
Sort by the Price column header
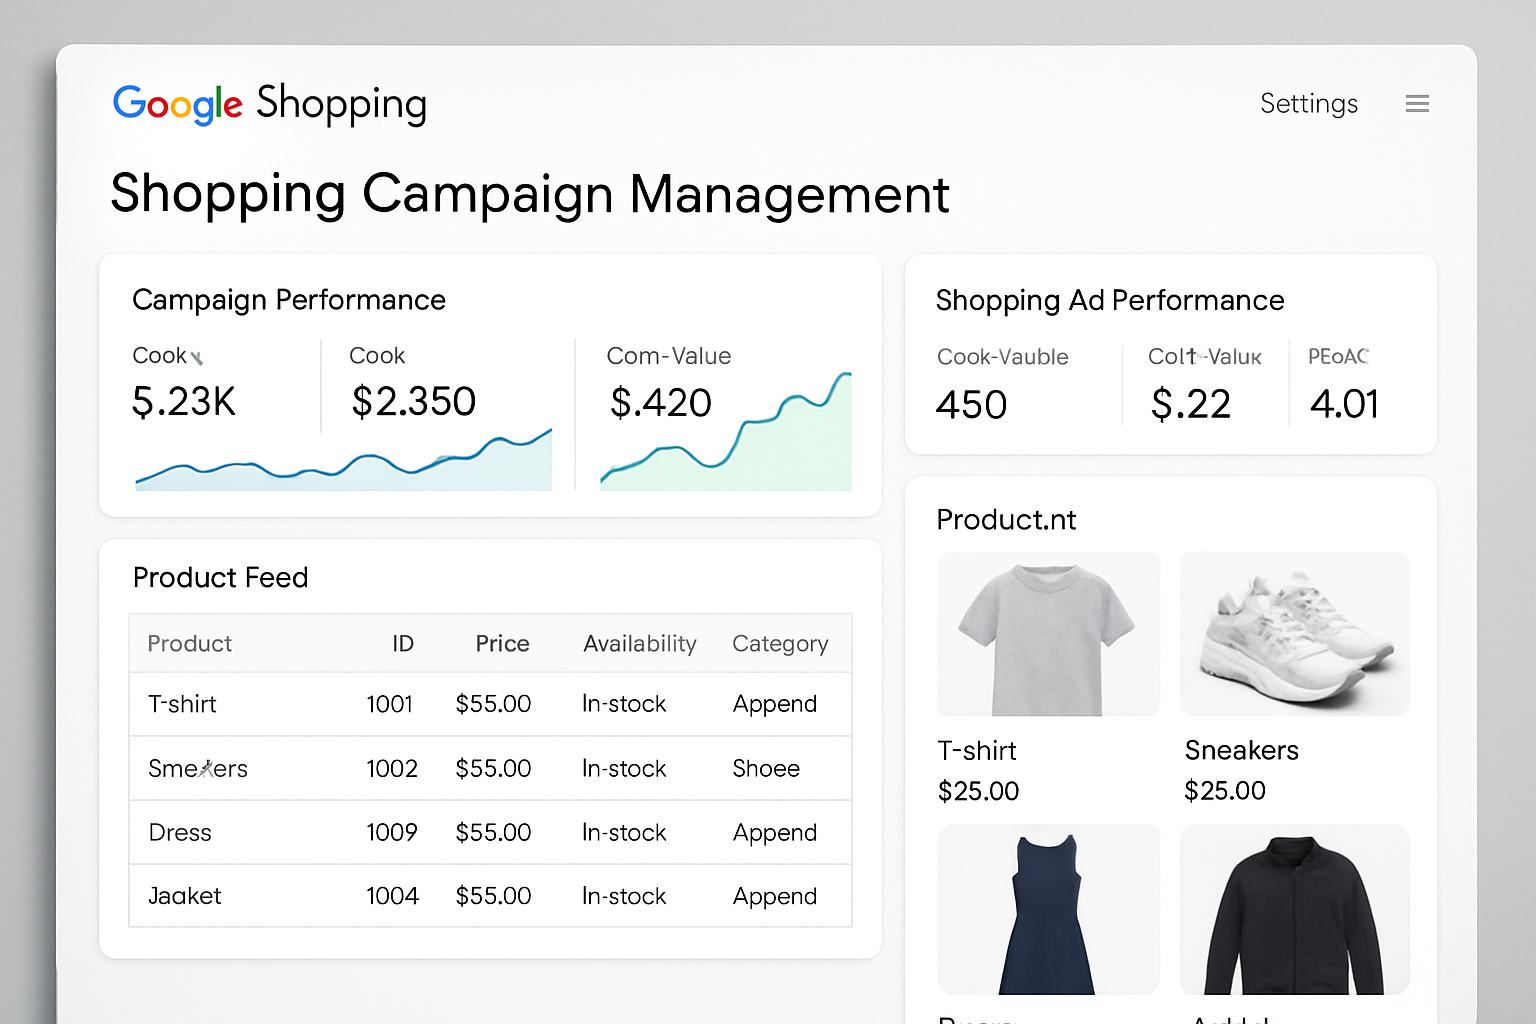(x=503, y=644)
